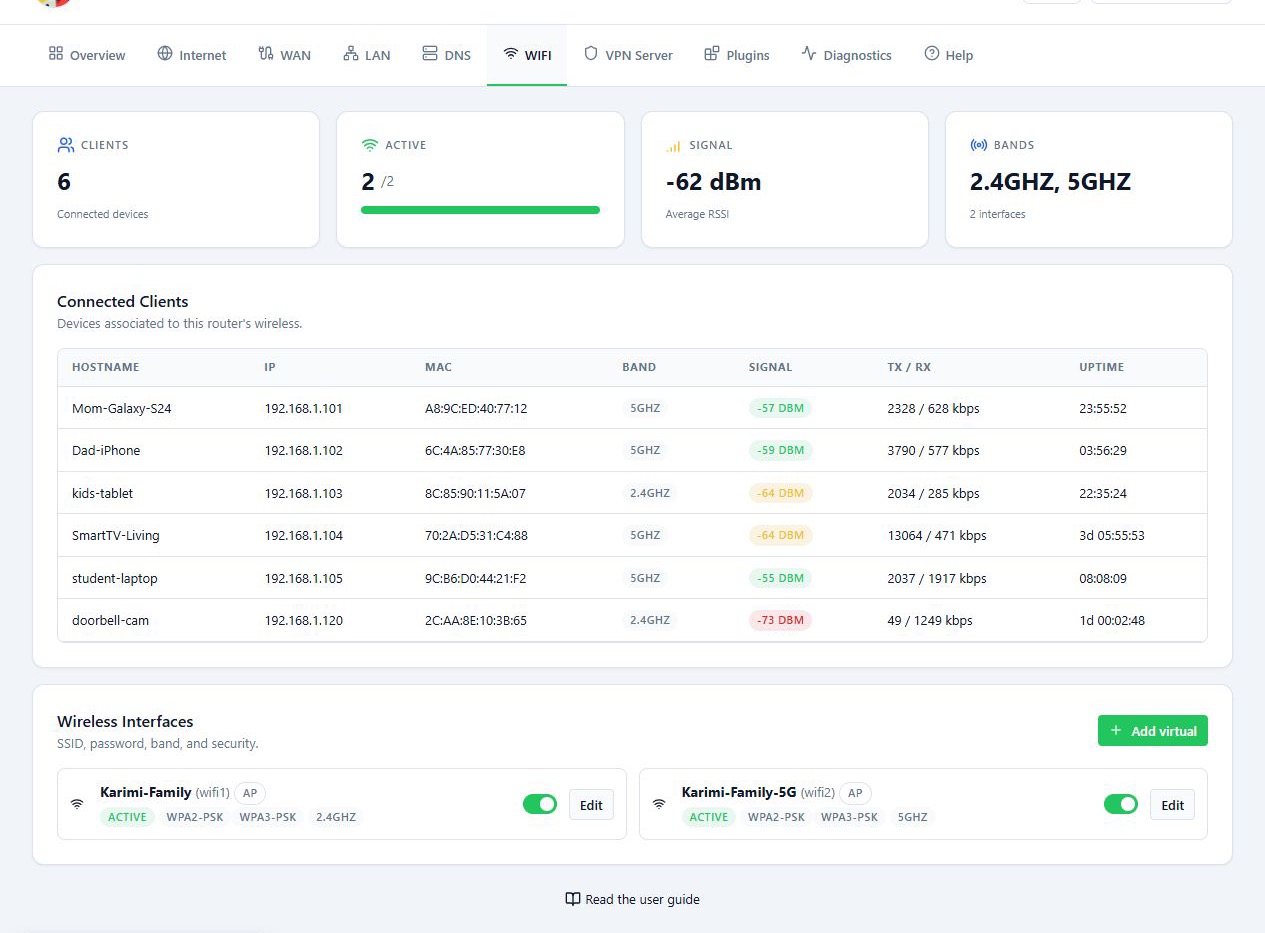
Task: Click MAC address 8C:85:90:11:5A:07
Action: click(x=475, y=493)
